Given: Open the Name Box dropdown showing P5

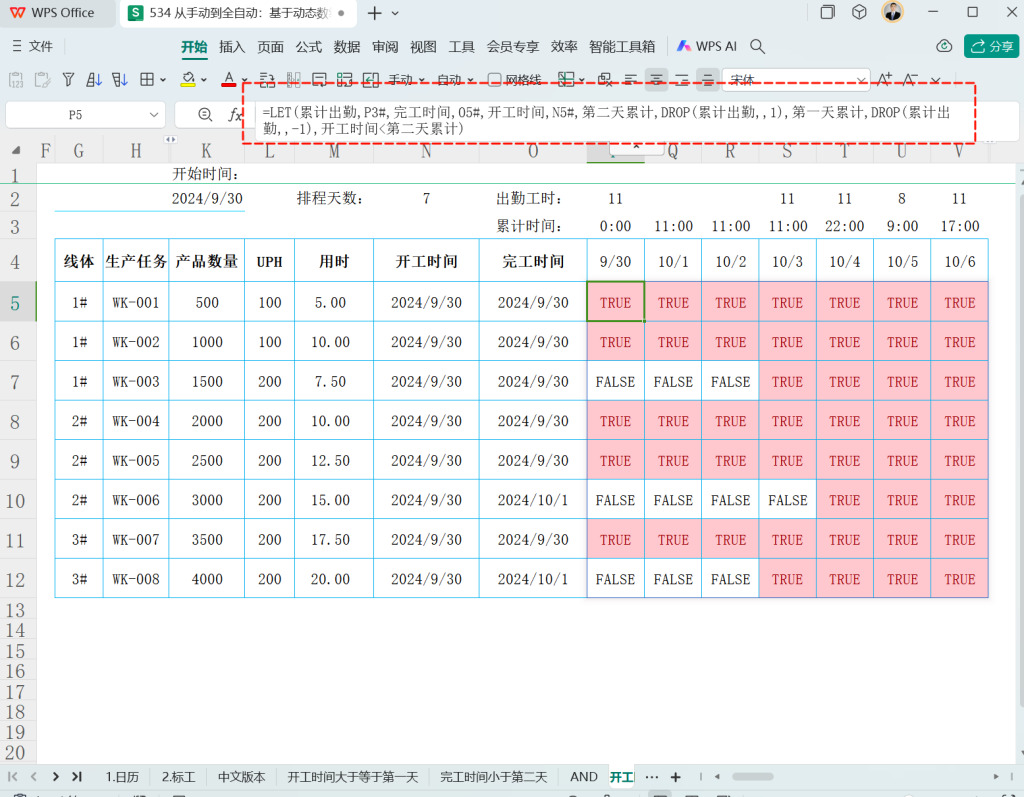Looking at the screenshot, I should (153, 115).
